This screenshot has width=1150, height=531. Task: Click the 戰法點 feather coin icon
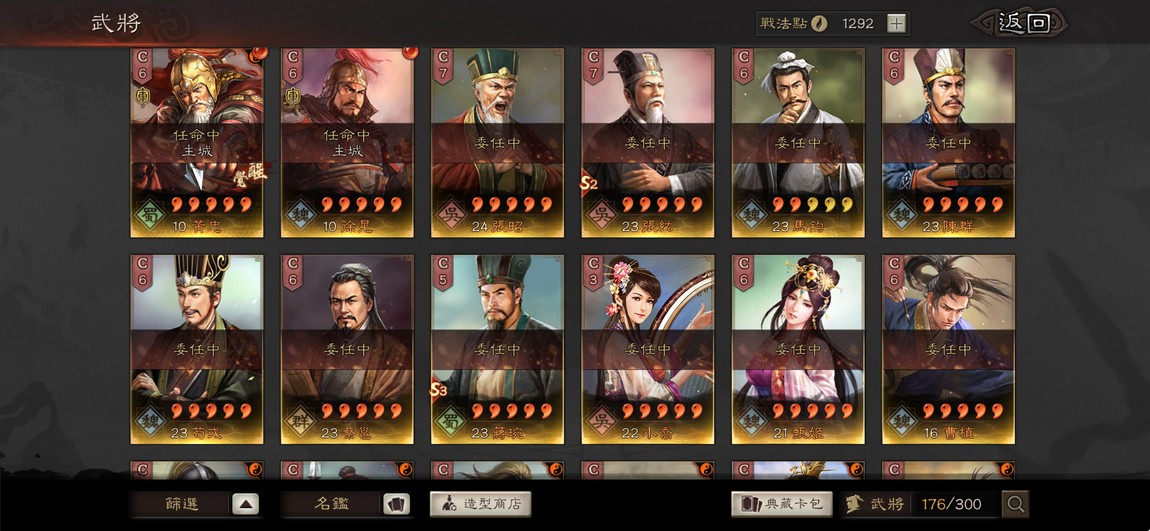[x=818, y=23]
